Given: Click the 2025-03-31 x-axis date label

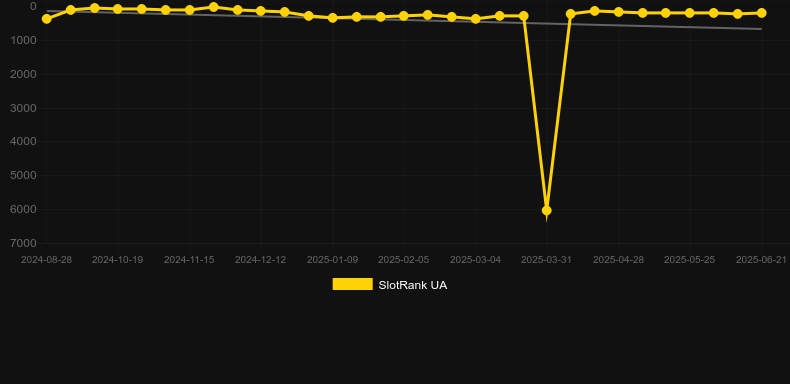Looking at the screenshot, I should (546, 260).
